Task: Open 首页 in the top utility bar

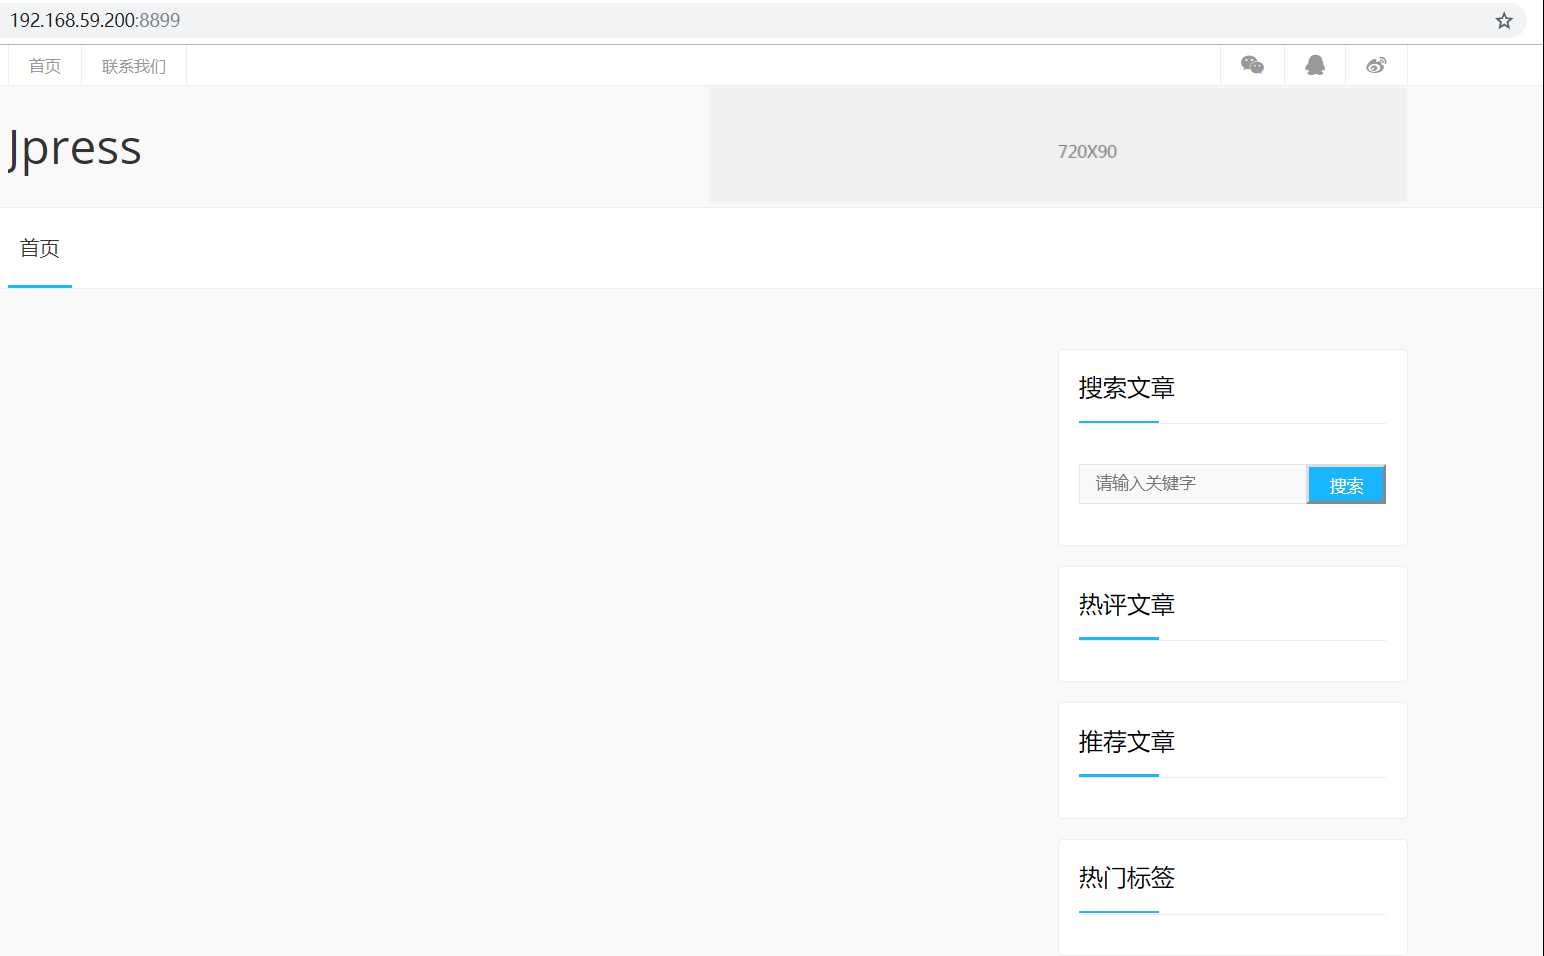Action: point(45,66)
